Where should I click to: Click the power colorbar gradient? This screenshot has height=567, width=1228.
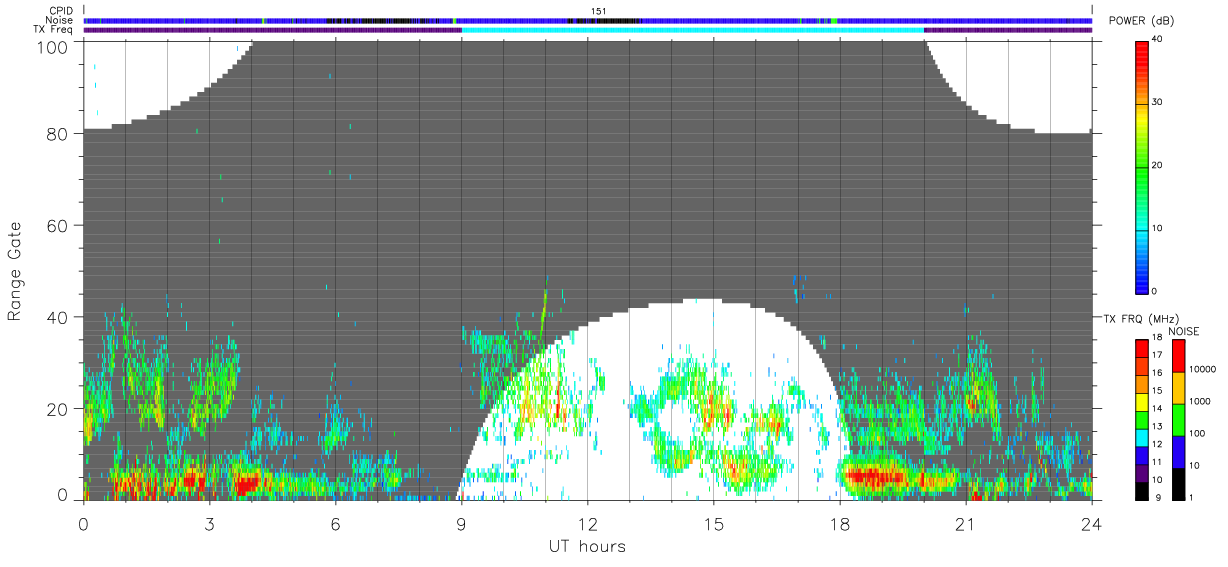coord(1142,166)
